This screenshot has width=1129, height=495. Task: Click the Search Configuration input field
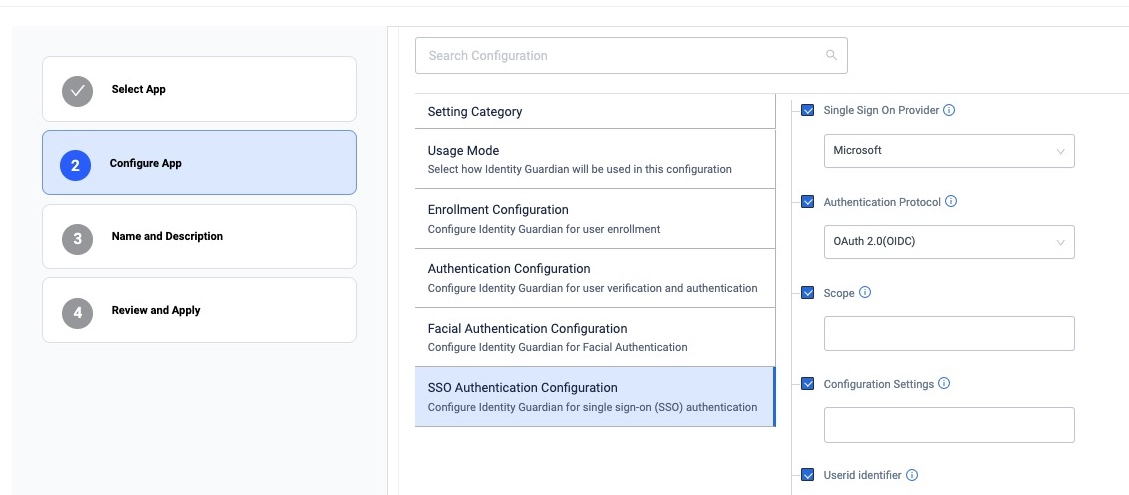tap(620, 56)
